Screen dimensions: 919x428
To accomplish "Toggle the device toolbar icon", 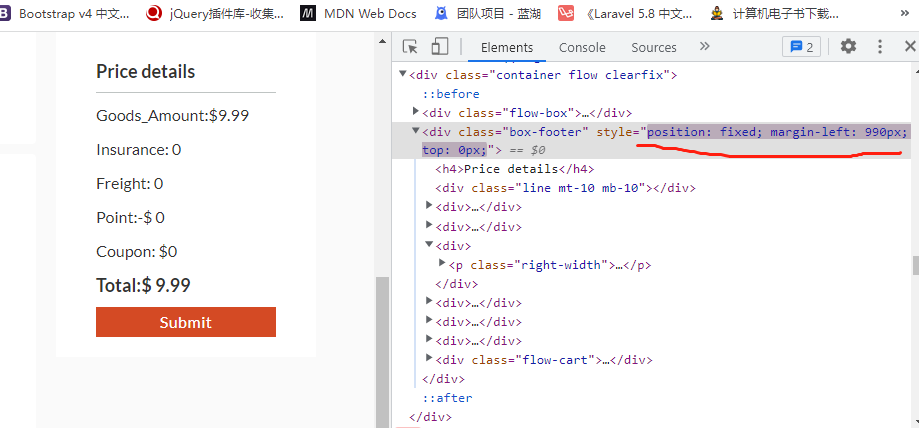I will click(x=440, y=47).
